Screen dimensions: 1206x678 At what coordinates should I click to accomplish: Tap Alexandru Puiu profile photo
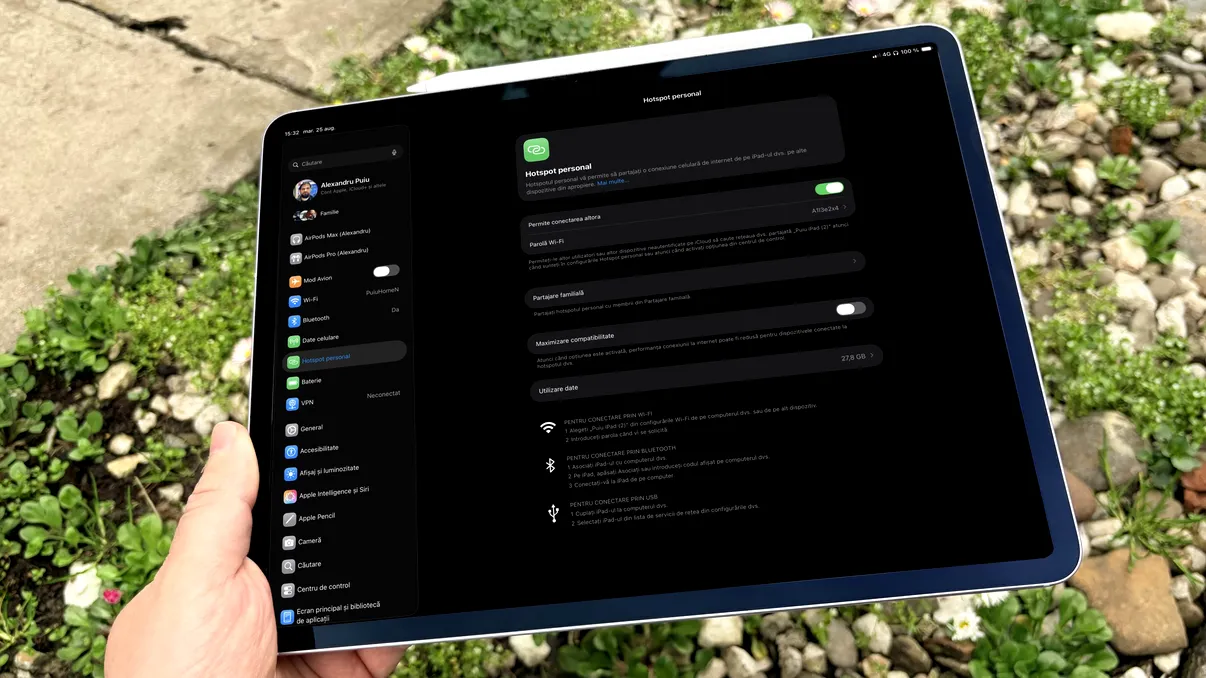(305, 190)
